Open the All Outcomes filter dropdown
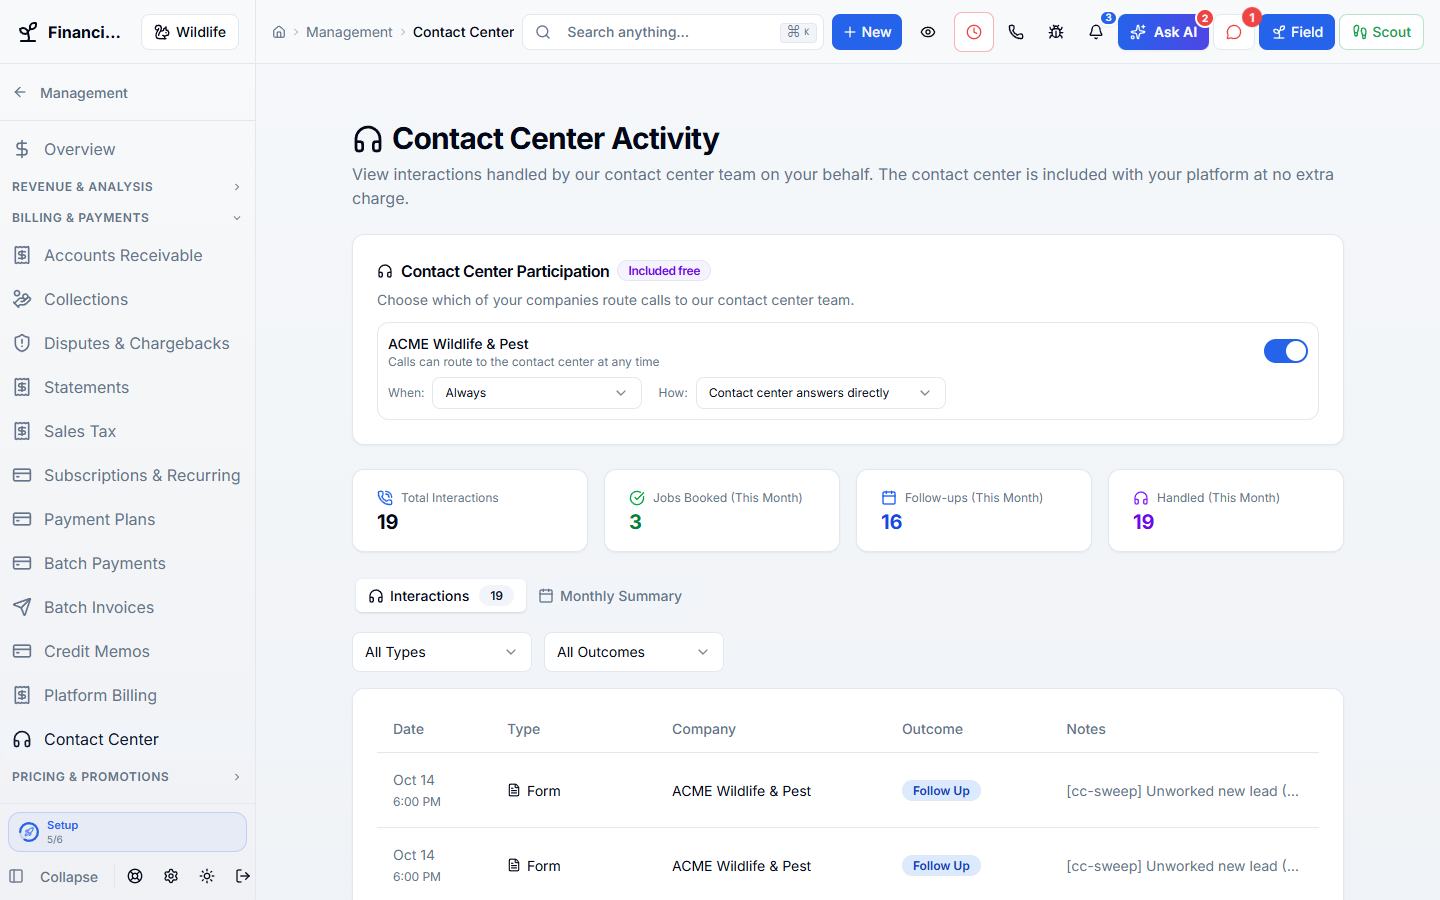Screen dimensions: 1440x900 [634, 652]
